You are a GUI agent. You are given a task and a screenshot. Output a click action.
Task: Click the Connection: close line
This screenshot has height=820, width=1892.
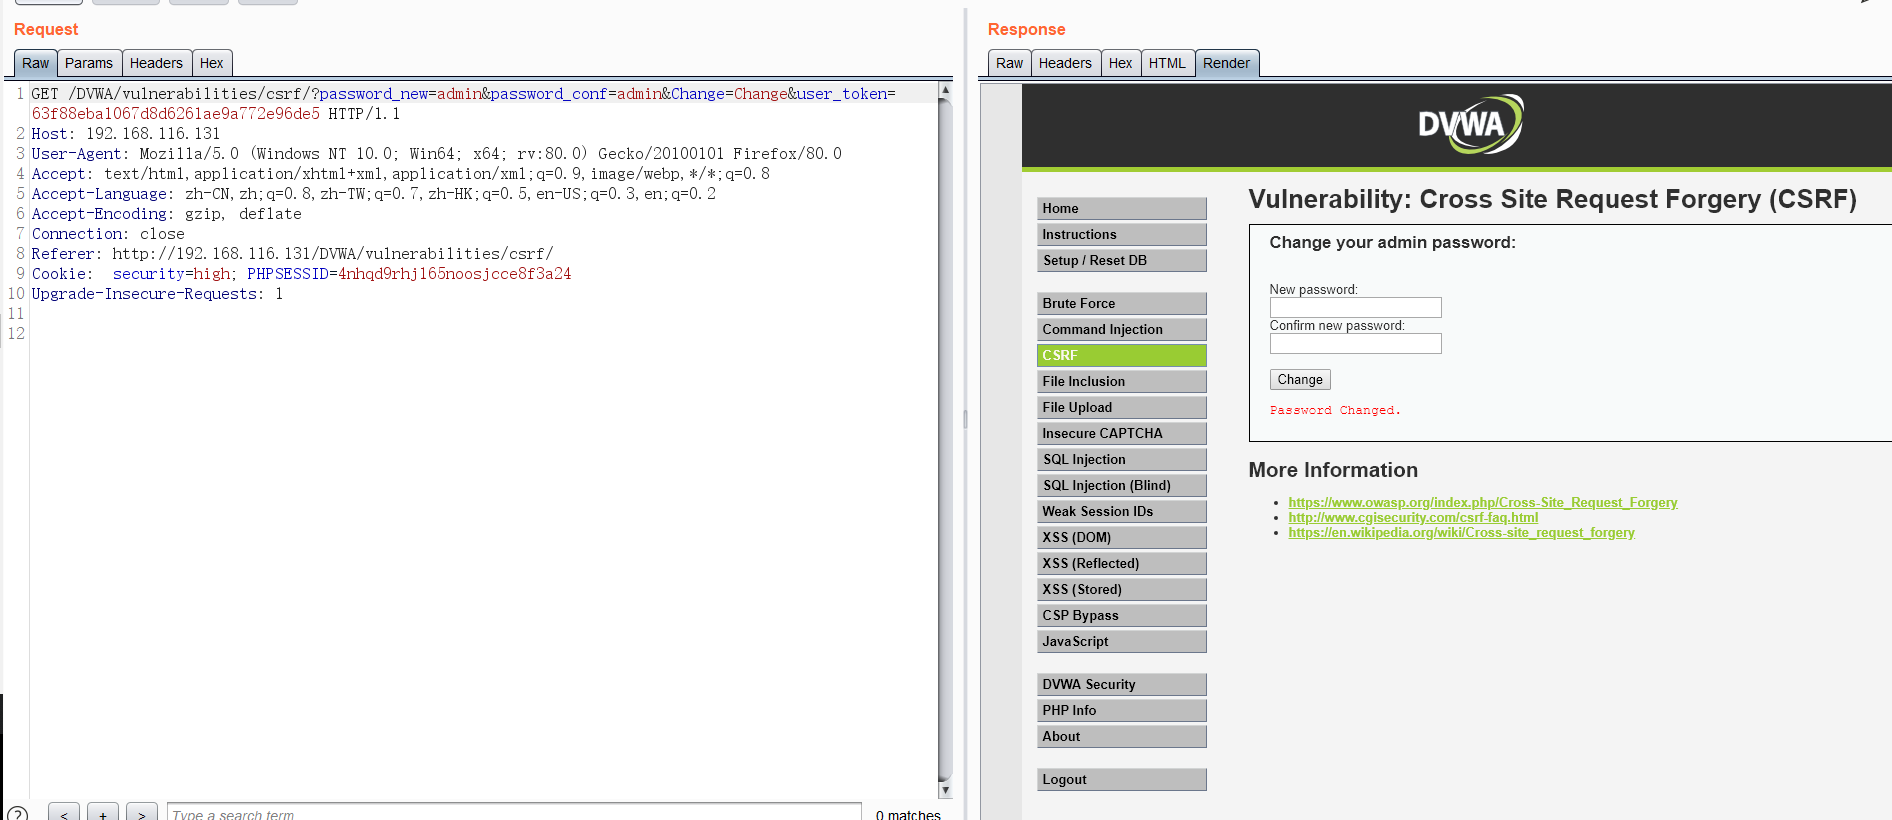point(108,234)
